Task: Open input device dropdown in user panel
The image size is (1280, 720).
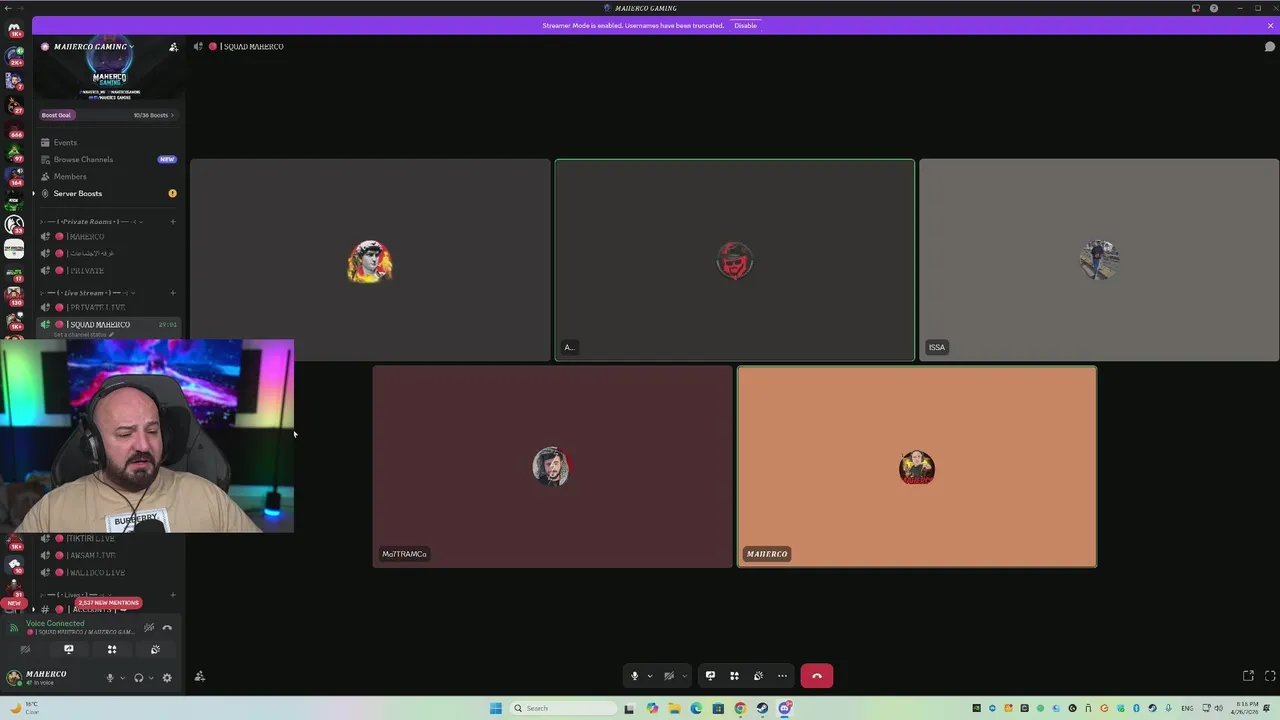Action: tap(122, 678)
